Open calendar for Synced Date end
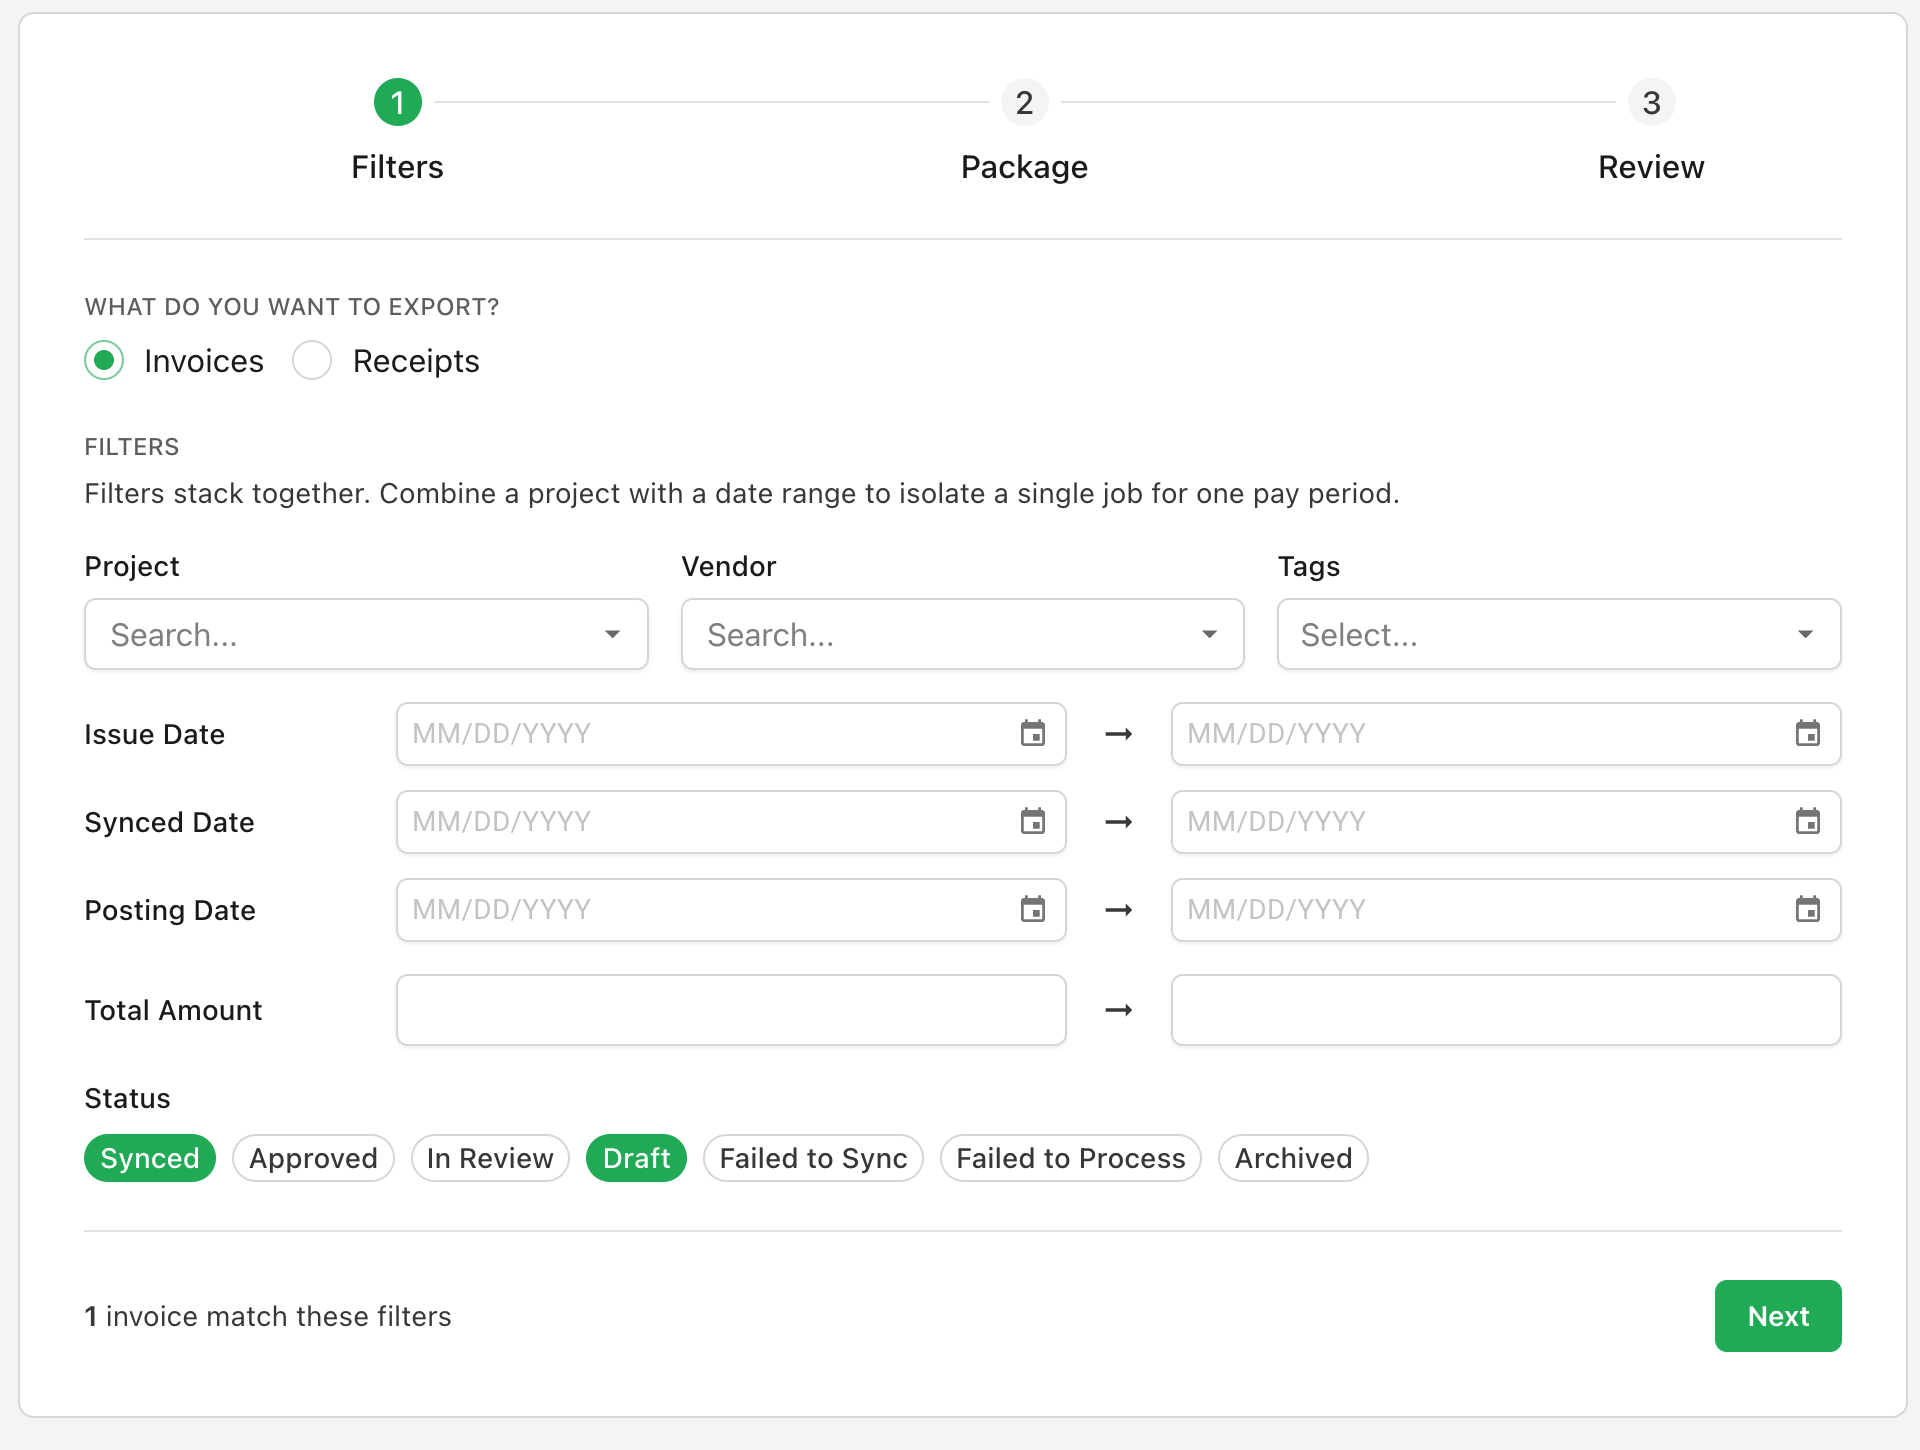 [x=1807, y=821]
